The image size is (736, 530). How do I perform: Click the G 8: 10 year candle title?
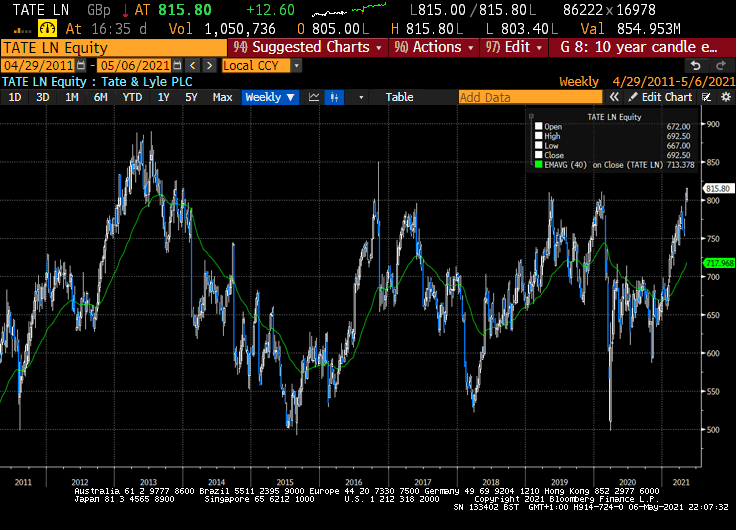click(x=639, y=47)
